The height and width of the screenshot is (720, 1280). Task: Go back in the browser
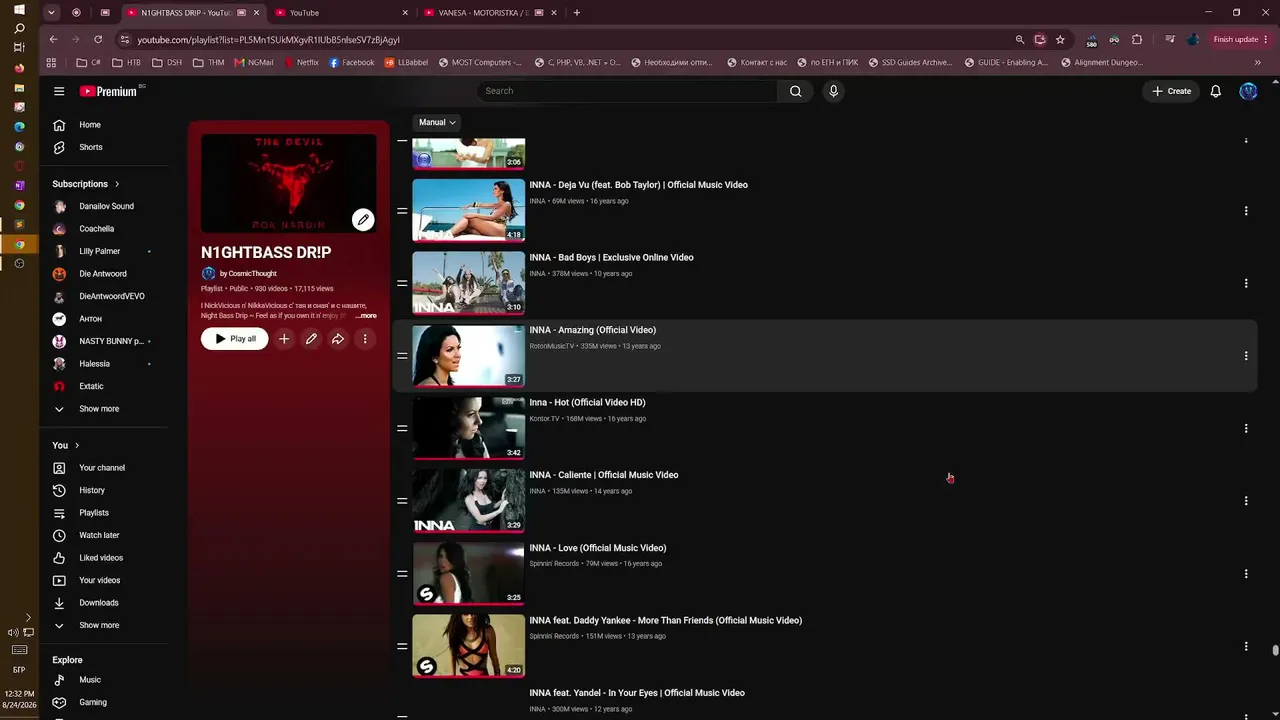click(x=53, y=40)
